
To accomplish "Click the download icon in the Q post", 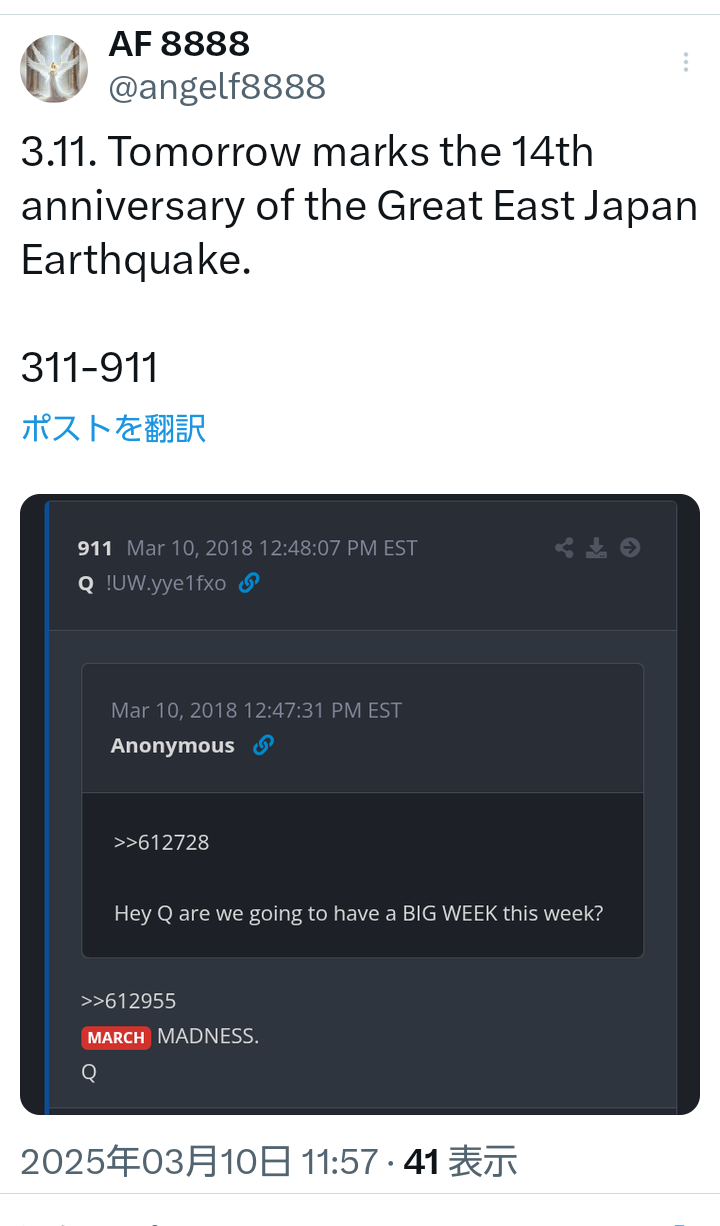I will click(596, 548).
